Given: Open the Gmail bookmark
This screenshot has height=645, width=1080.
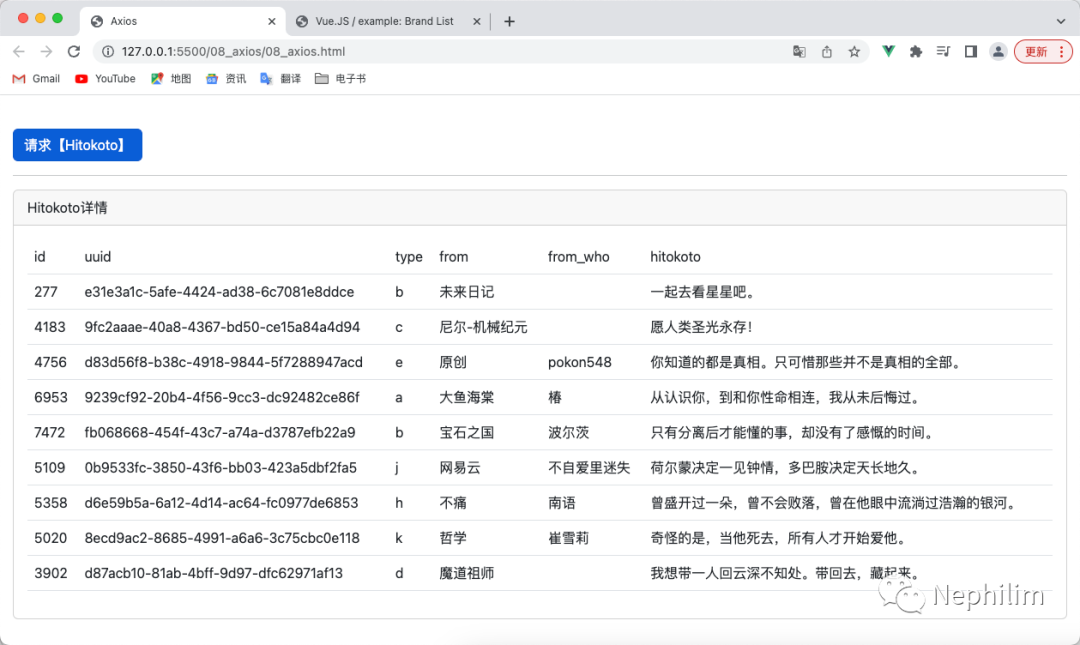Looking at the screenshot, I should point(37,79).
